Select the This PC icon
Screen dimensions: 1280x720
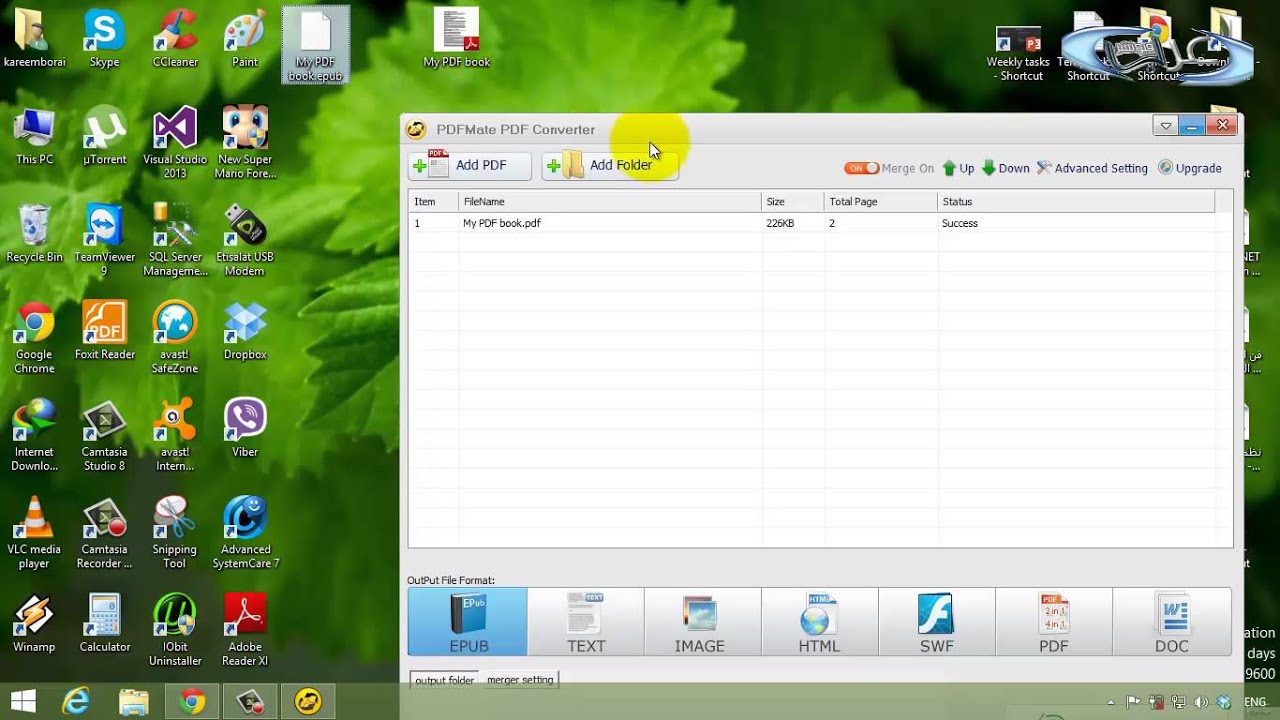pyautogui.click(x=34, y=137)
